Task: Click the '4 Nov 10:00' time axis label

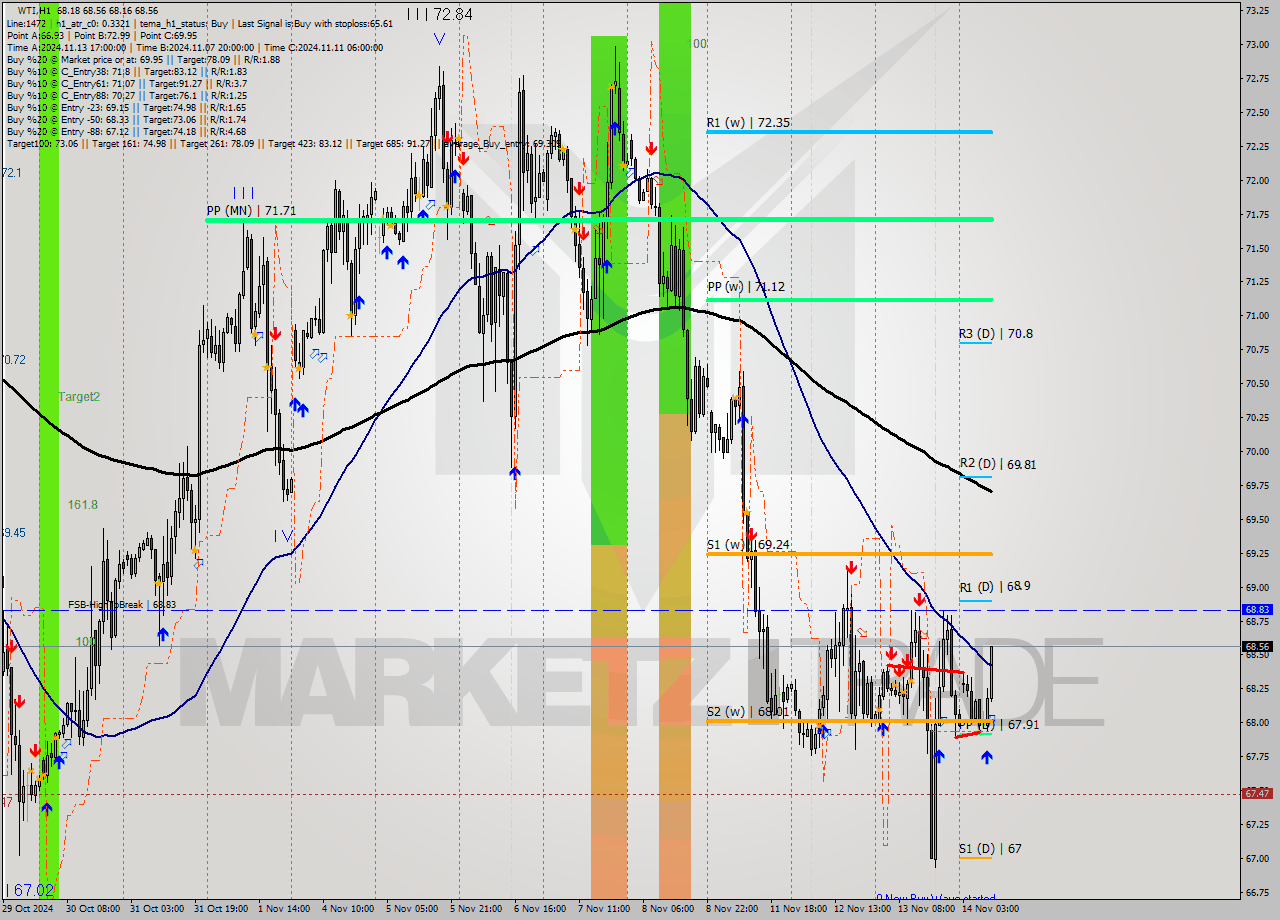Action: tap(348, 909)
